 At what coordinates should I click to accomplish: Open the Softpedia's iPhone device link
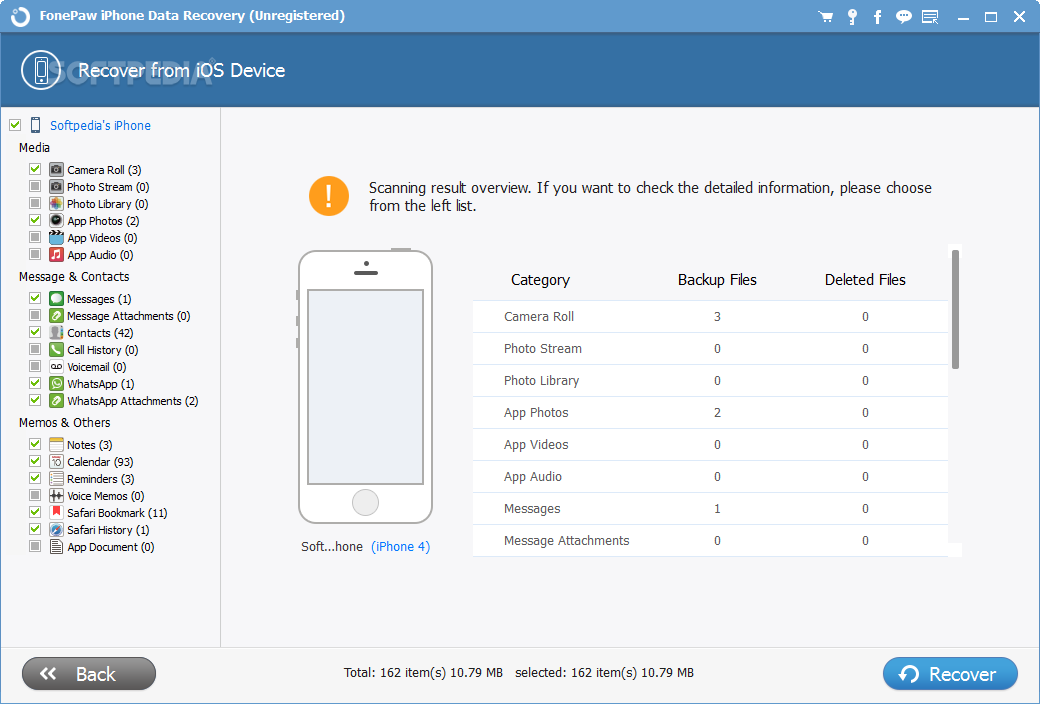click(x=100, y=125)
